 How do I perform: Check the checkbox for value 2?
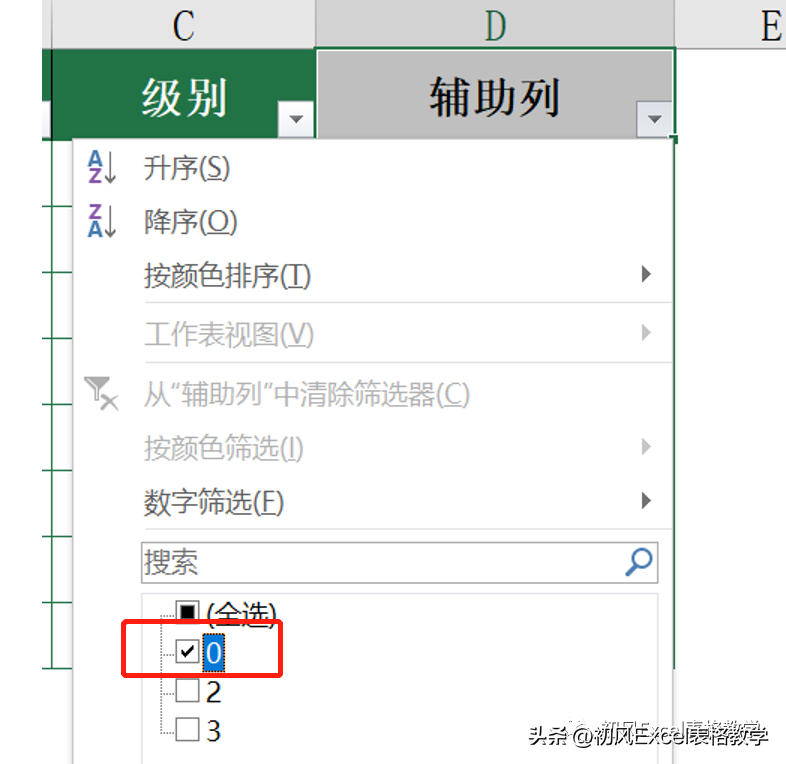[187, 690]
